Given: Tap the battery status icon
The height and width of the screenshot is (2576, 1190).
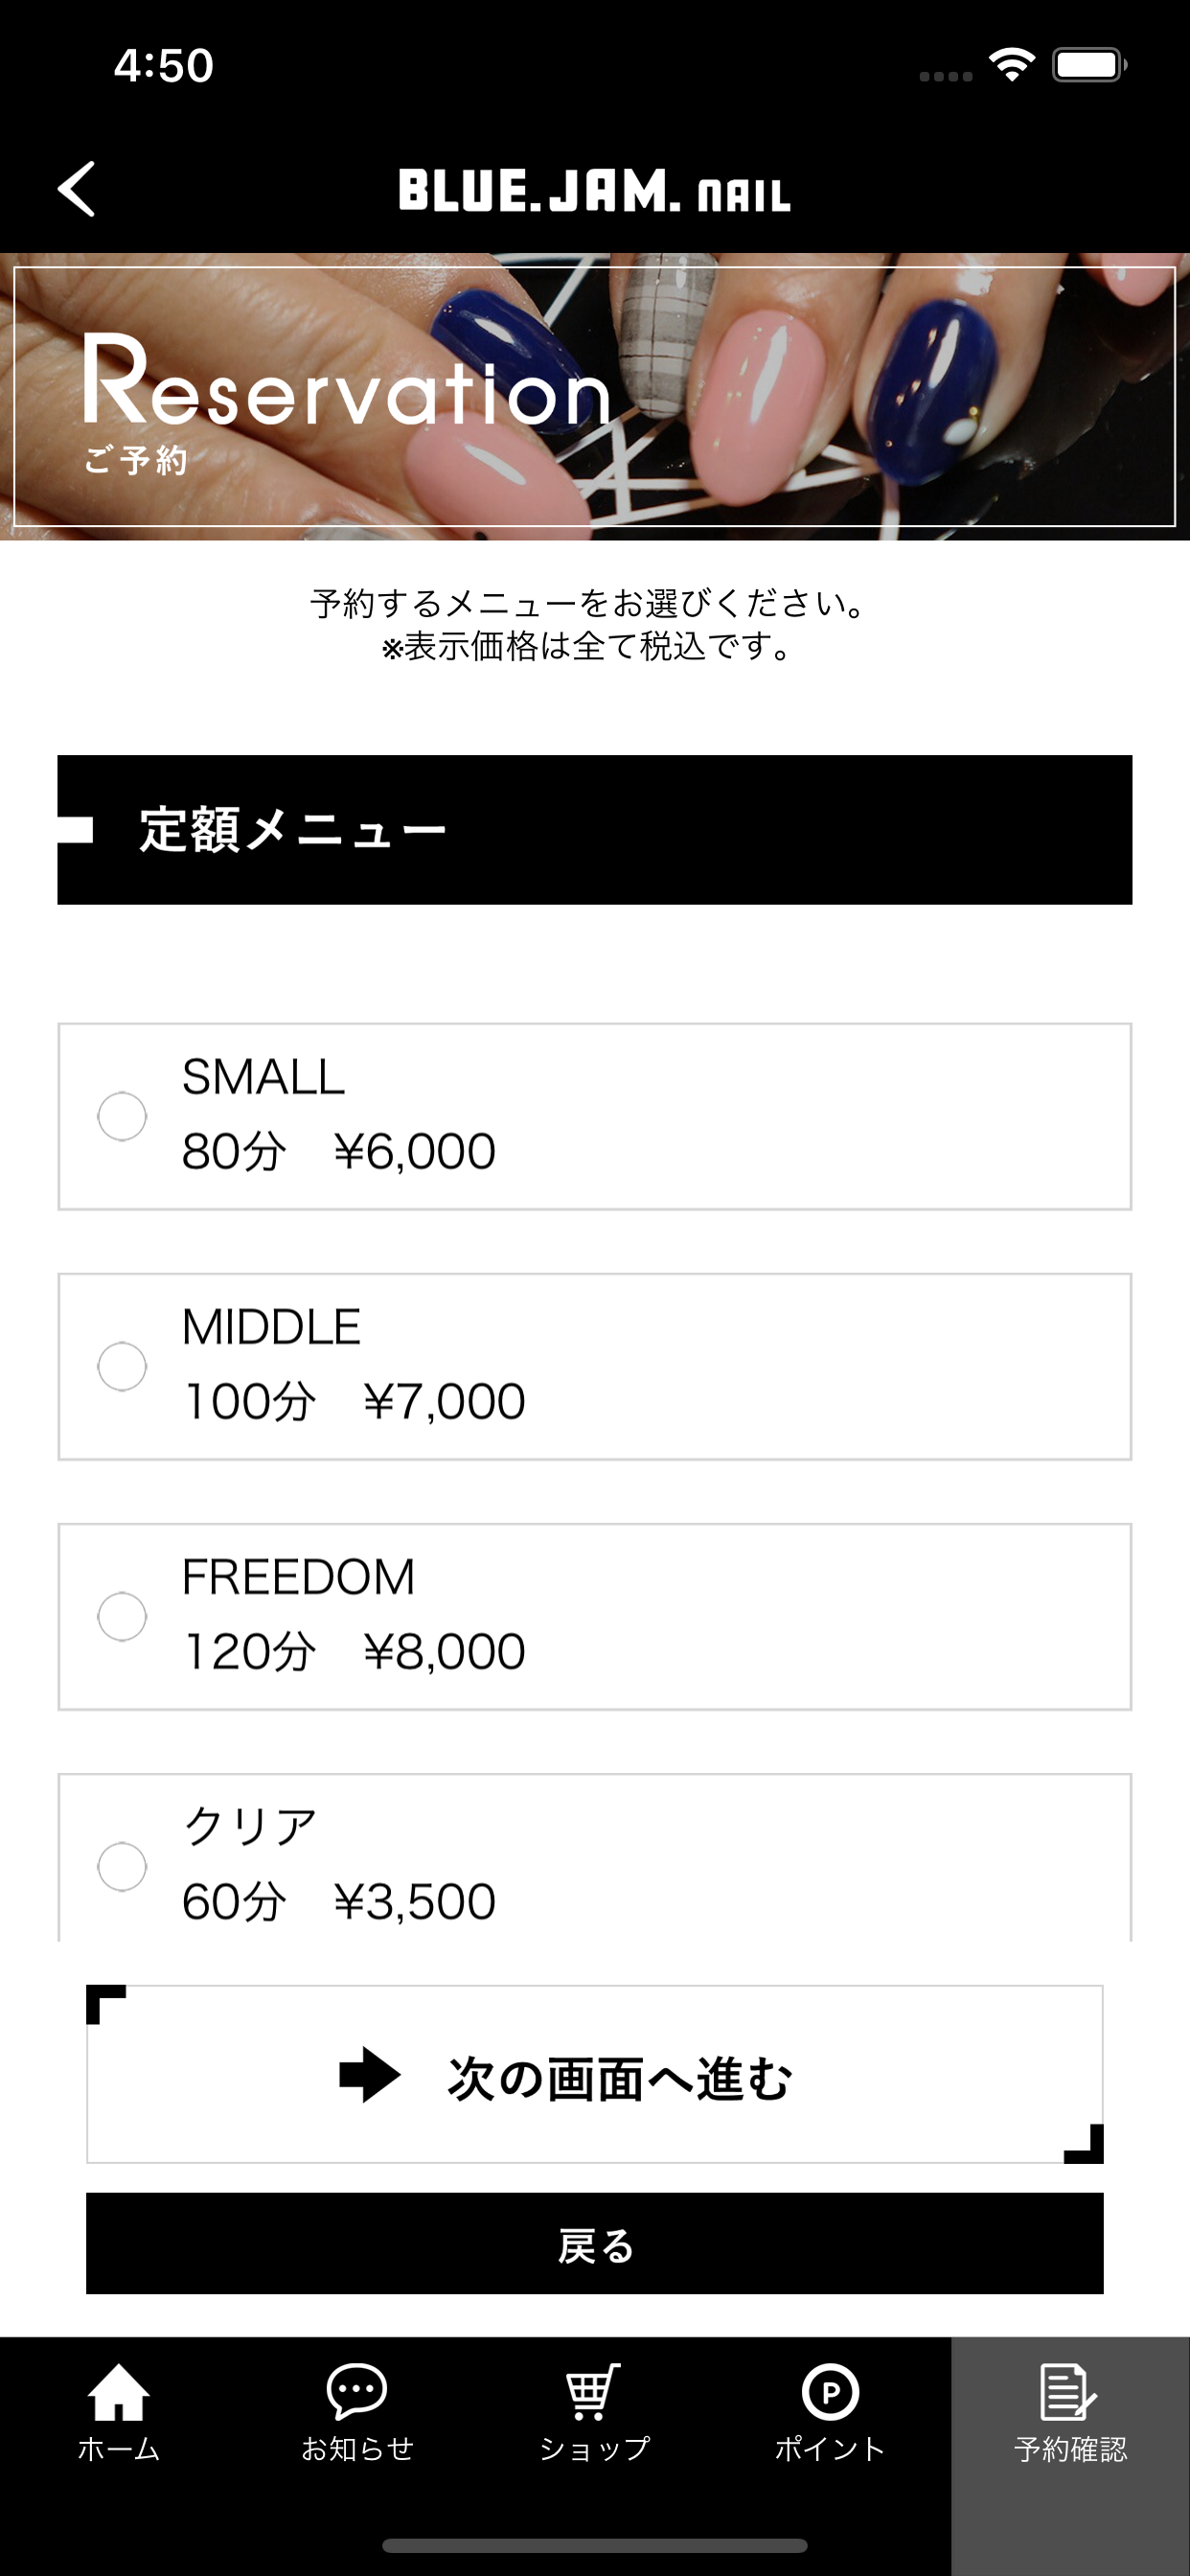Looking at the screenshot, I should (1089, 65).
